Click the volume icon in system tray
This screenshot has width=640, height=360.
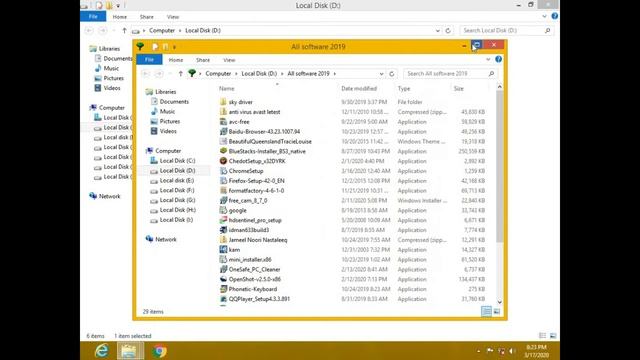tap(512, 351)
